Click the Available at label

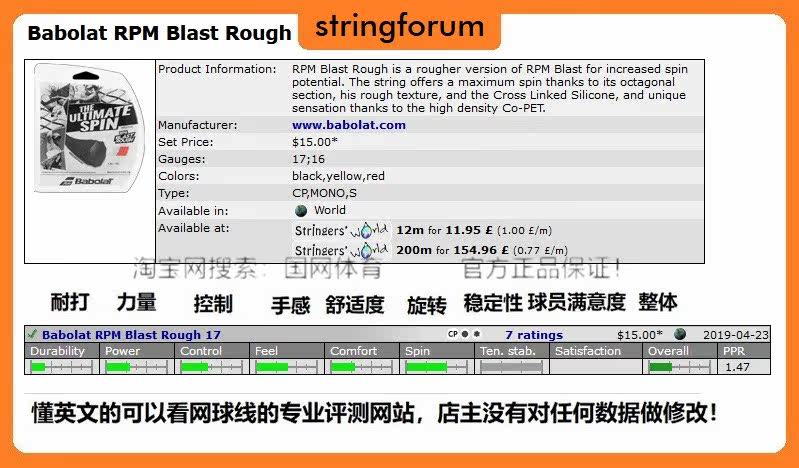[194, 228]
